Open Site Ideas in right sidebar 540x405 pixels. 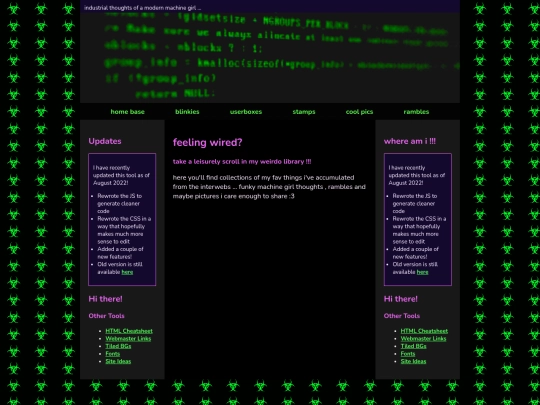point(413,361)
